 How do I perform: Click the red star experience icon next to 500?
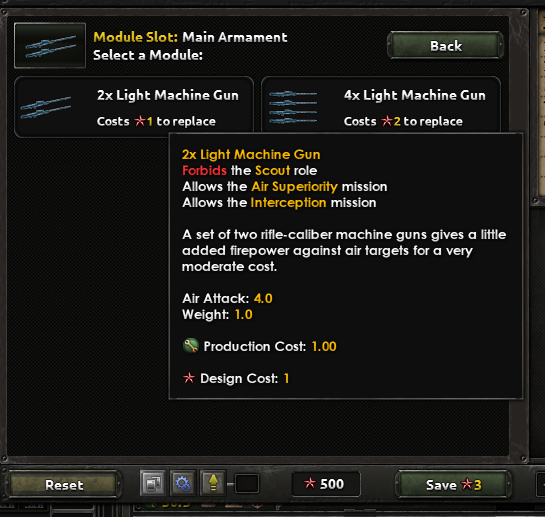[309, 483]
